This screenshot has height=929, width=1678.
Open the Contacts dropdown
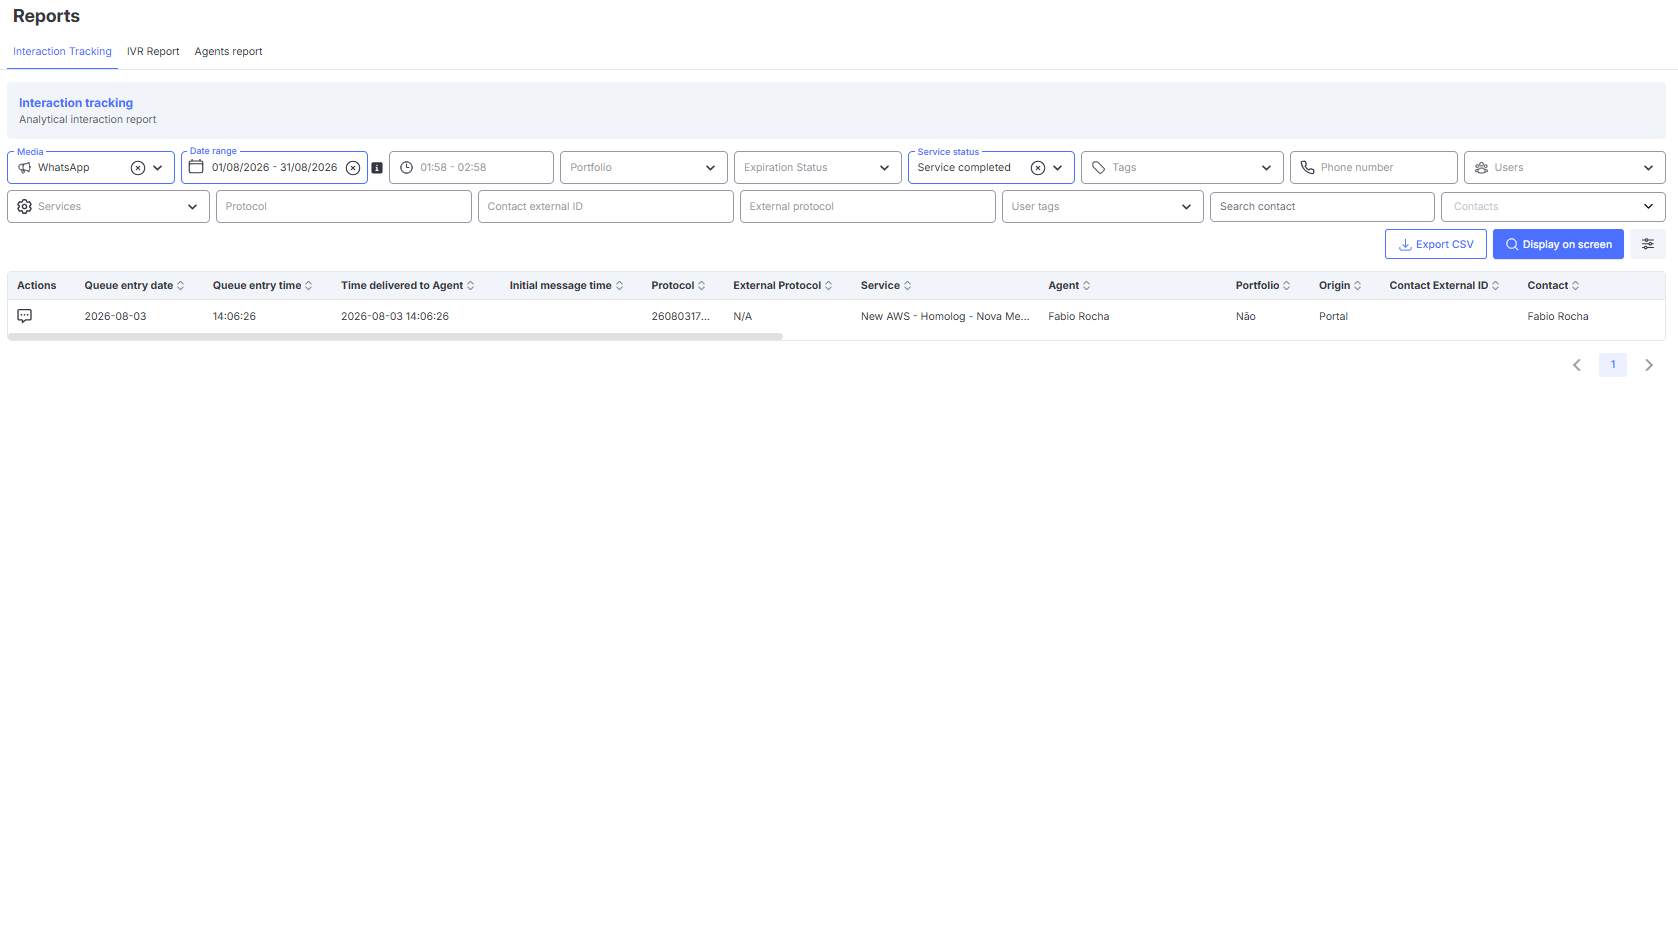(1554, 207)
